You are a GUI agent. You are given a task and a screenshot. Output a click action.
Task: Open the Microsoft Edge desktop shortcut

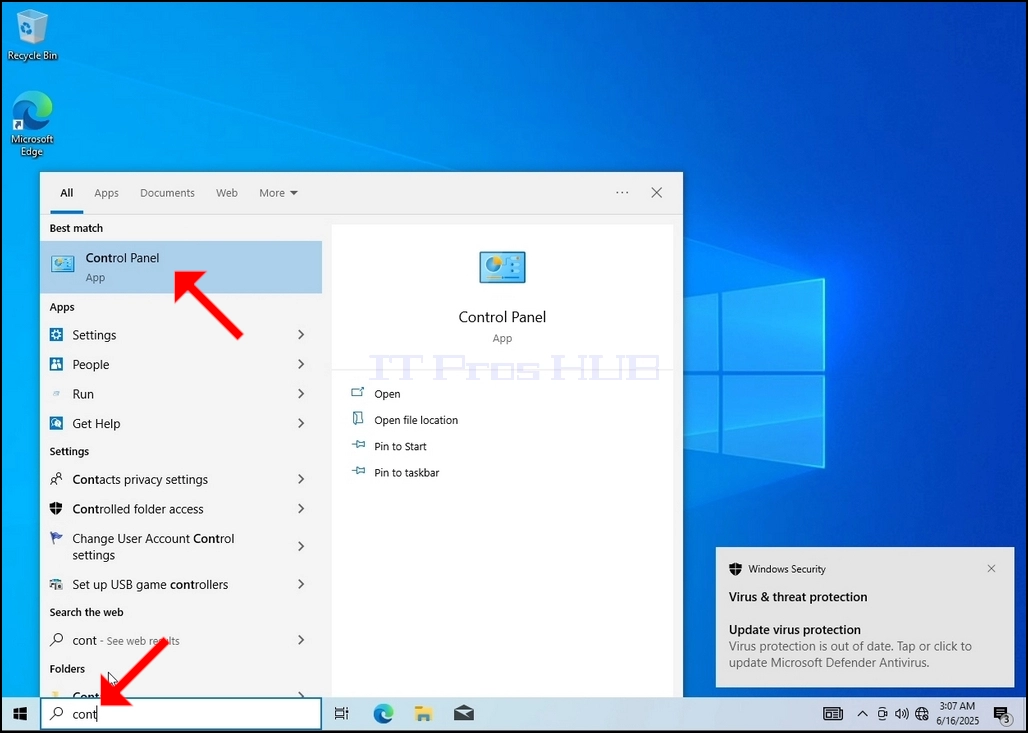tap(31, 125)
